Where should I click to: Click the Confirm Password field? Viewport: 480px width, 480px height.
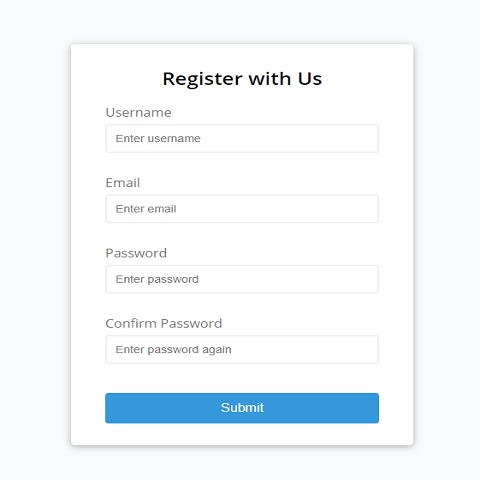click(x=242, y=349)
